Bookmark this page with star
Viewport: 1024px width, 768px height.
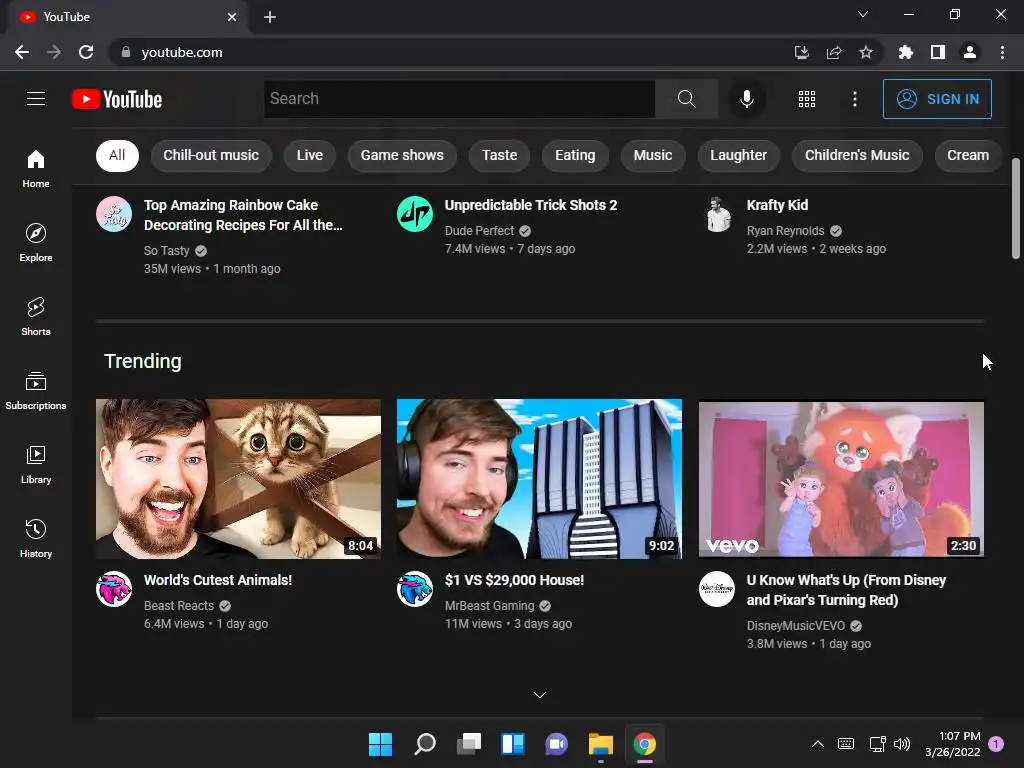click(x=866, y=52)
